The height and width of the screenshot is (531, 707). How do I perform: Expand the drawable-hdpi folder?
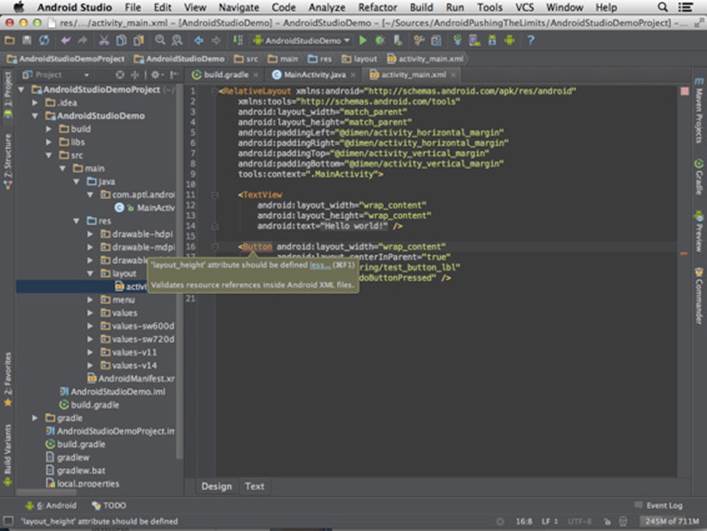point(90,234)
